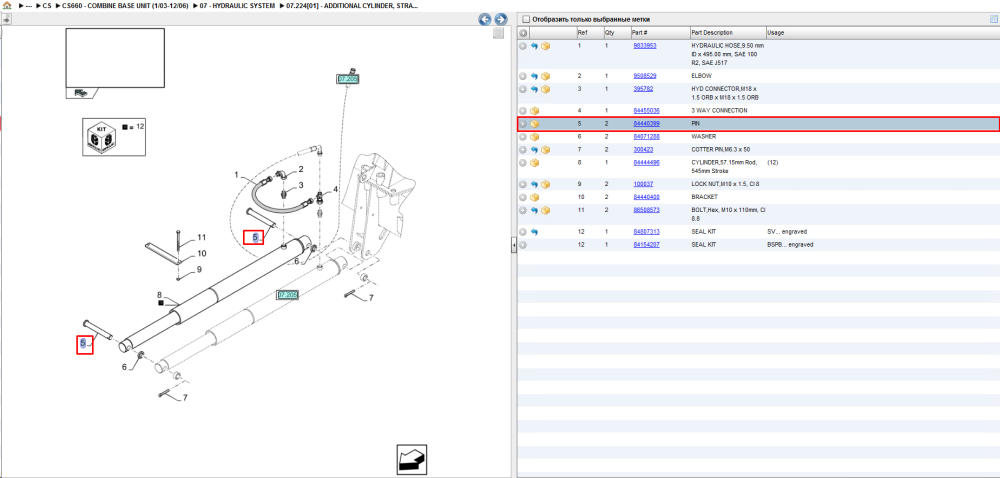Image resolution: width=1000 pixels, height=478 pixels.
Task: Click the blue arrow in HYDRAULIC HOSE row
Action: coord(534,47)
